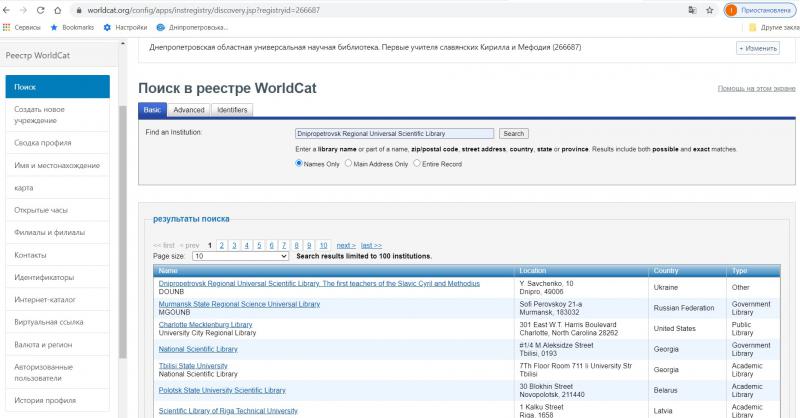Open the browser home page
This screenshot has height=418, width=800.
pyautogui.click(x=58, y=10)
